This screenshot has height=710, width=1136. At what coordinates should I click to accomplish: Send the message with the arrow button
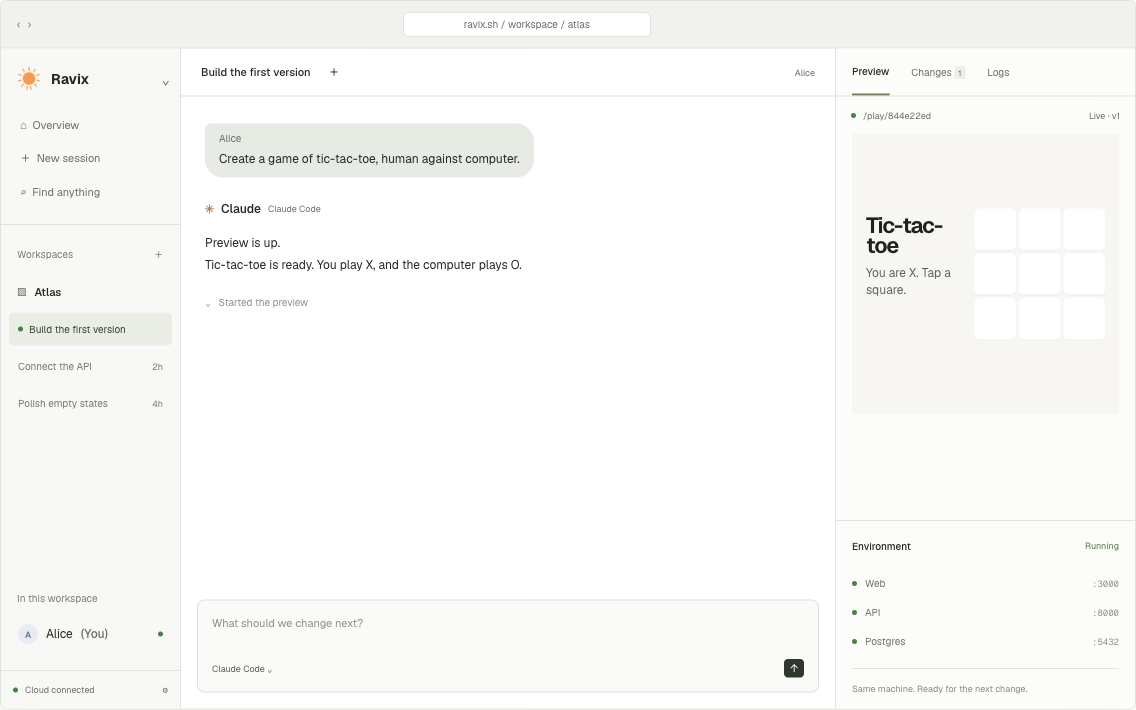pyautogui.click(x=794, y=668)
